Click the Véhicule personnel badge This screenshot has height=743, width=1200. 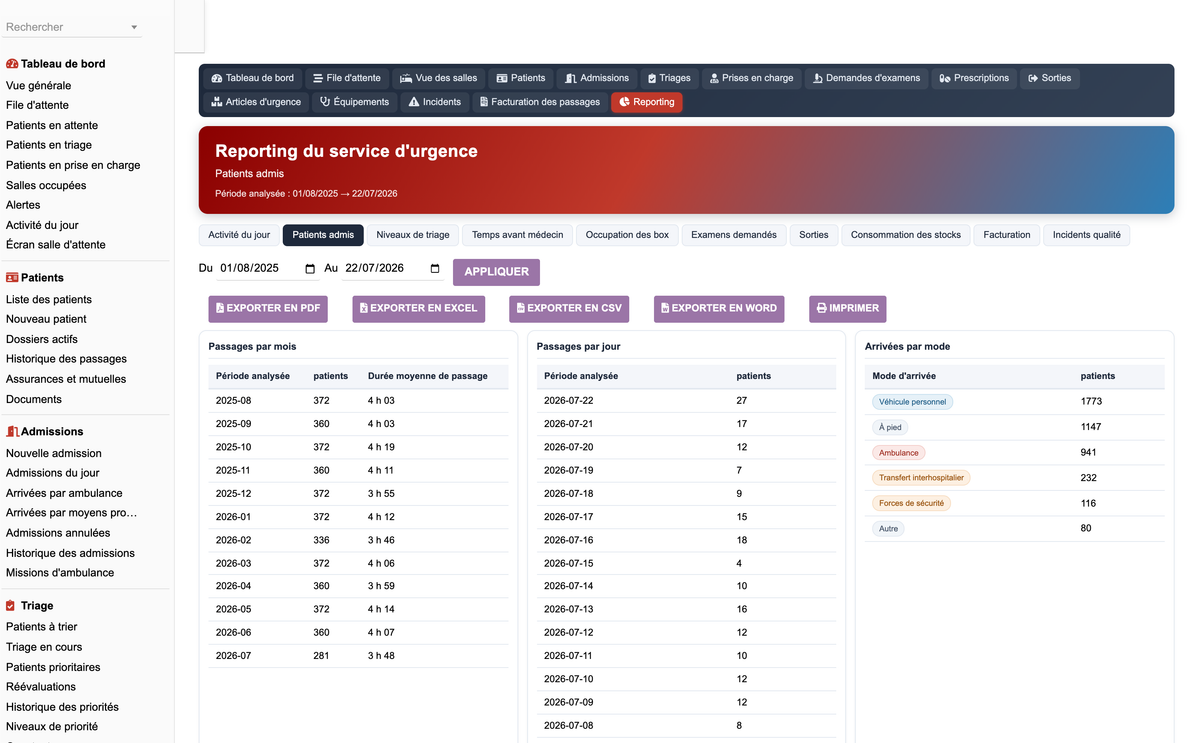(x=912, y=402)
